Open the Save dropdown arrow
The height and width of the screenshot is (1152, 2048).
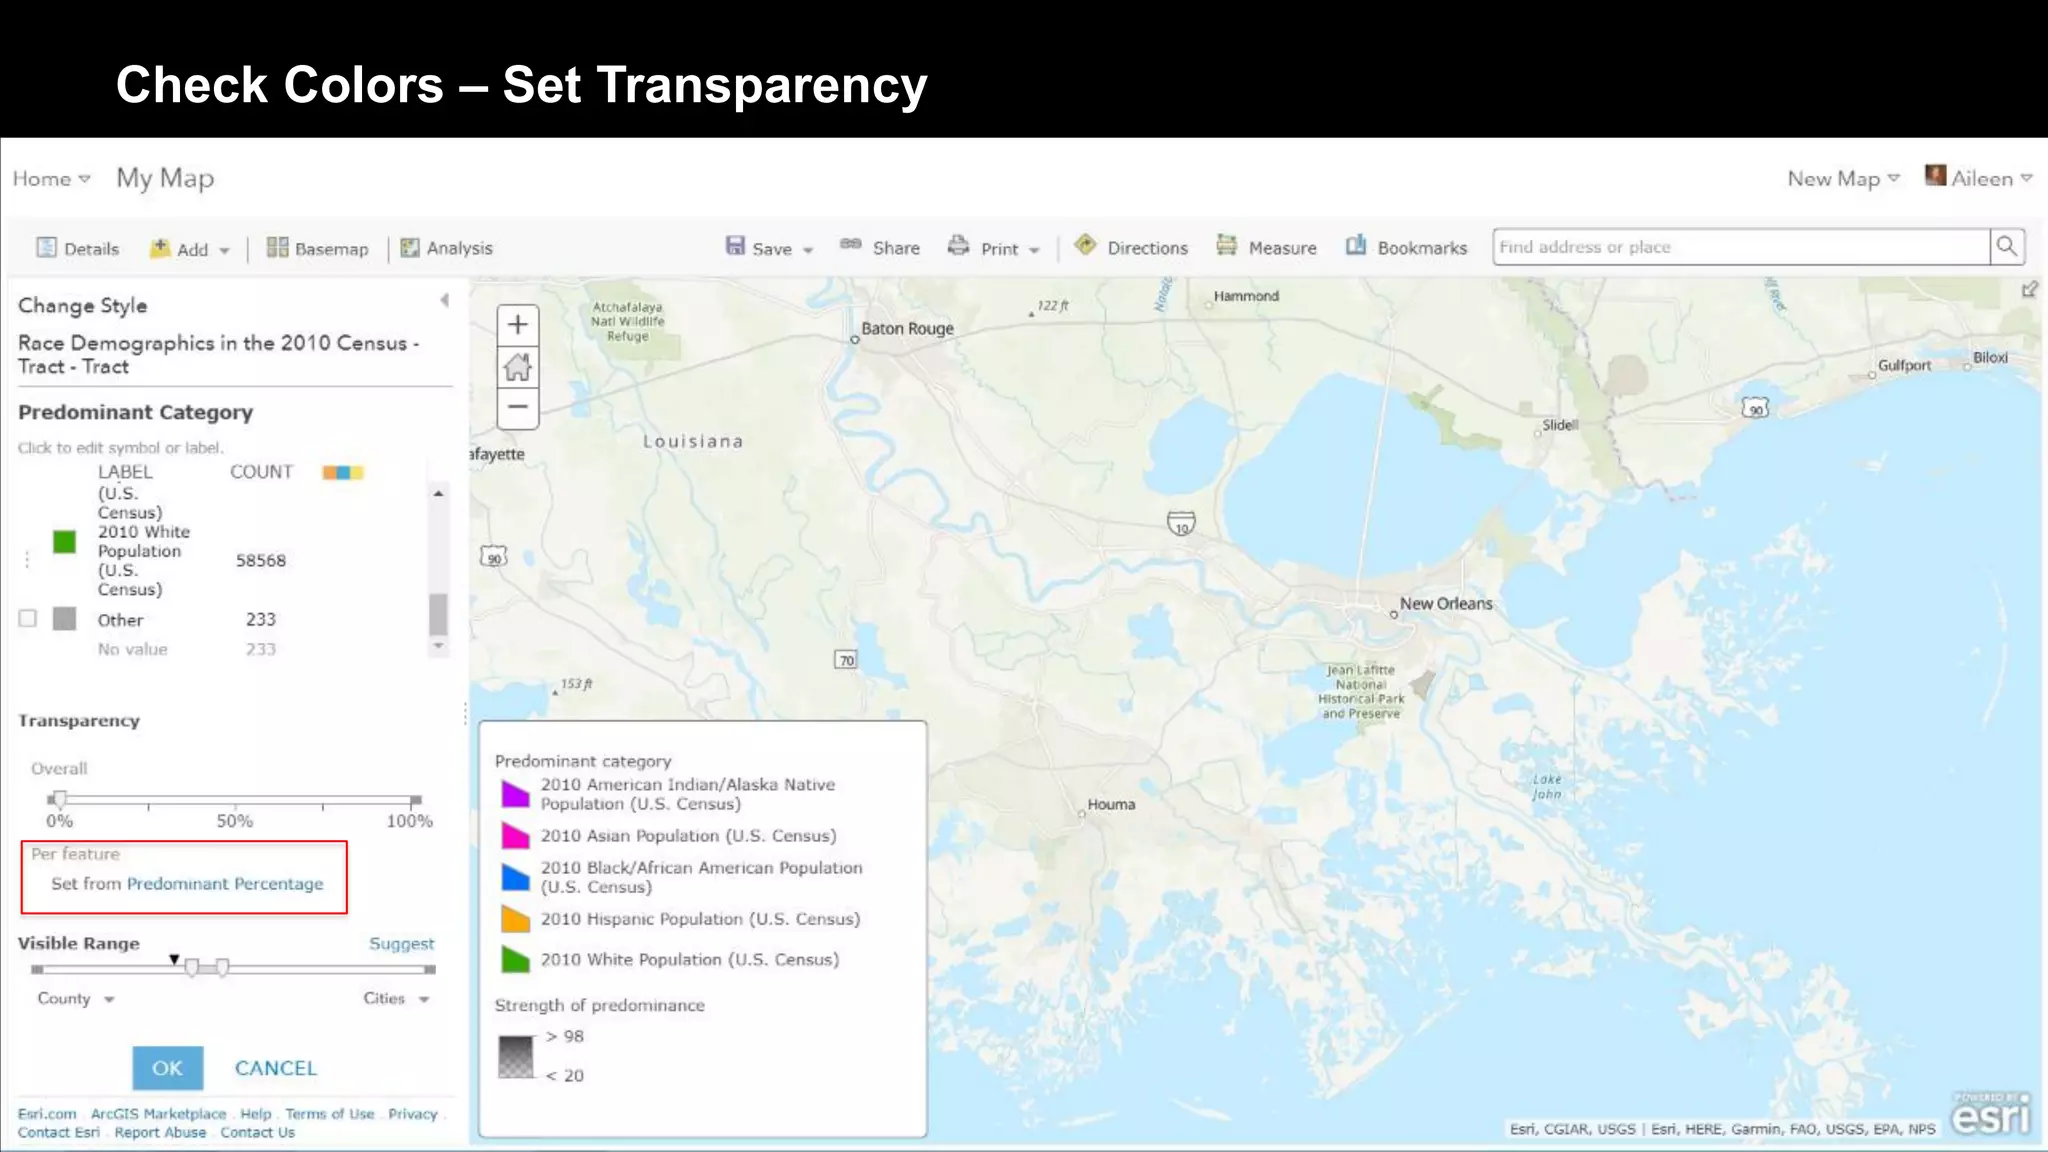[x=807, y=250]
